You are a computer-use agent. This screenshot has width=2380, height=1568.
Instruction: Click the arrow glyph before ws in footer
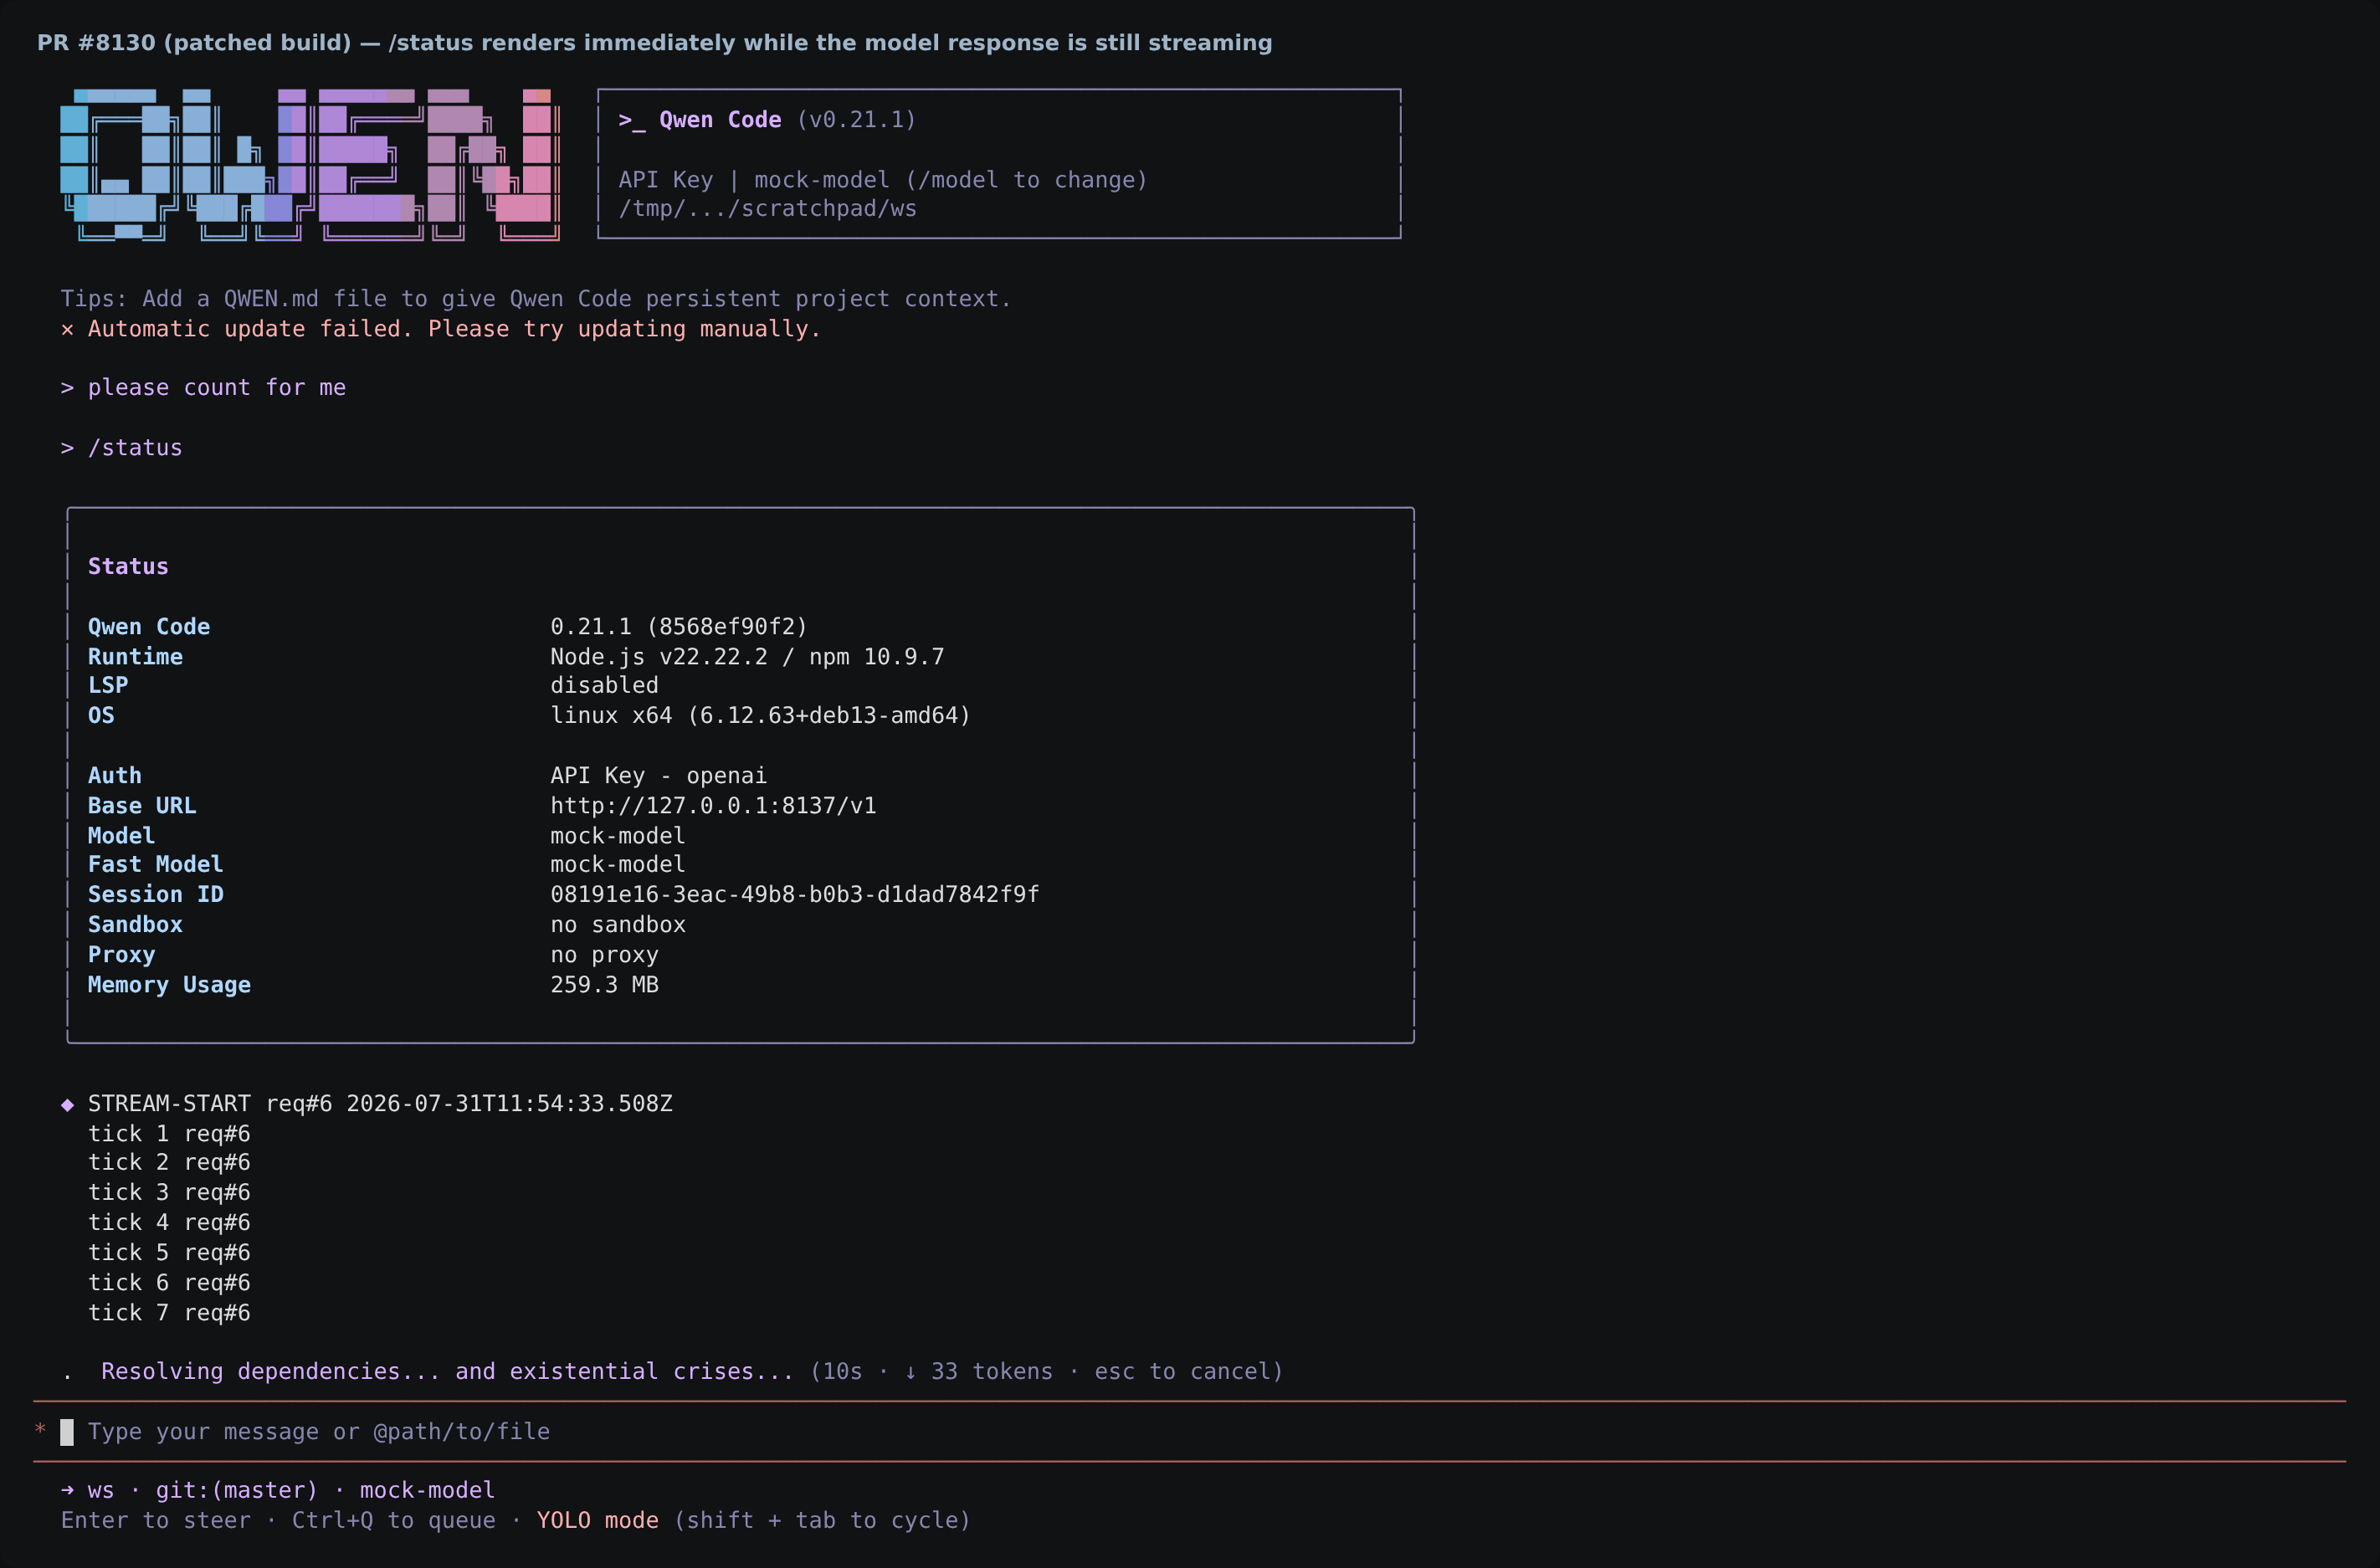click(x=67, y=1490)
